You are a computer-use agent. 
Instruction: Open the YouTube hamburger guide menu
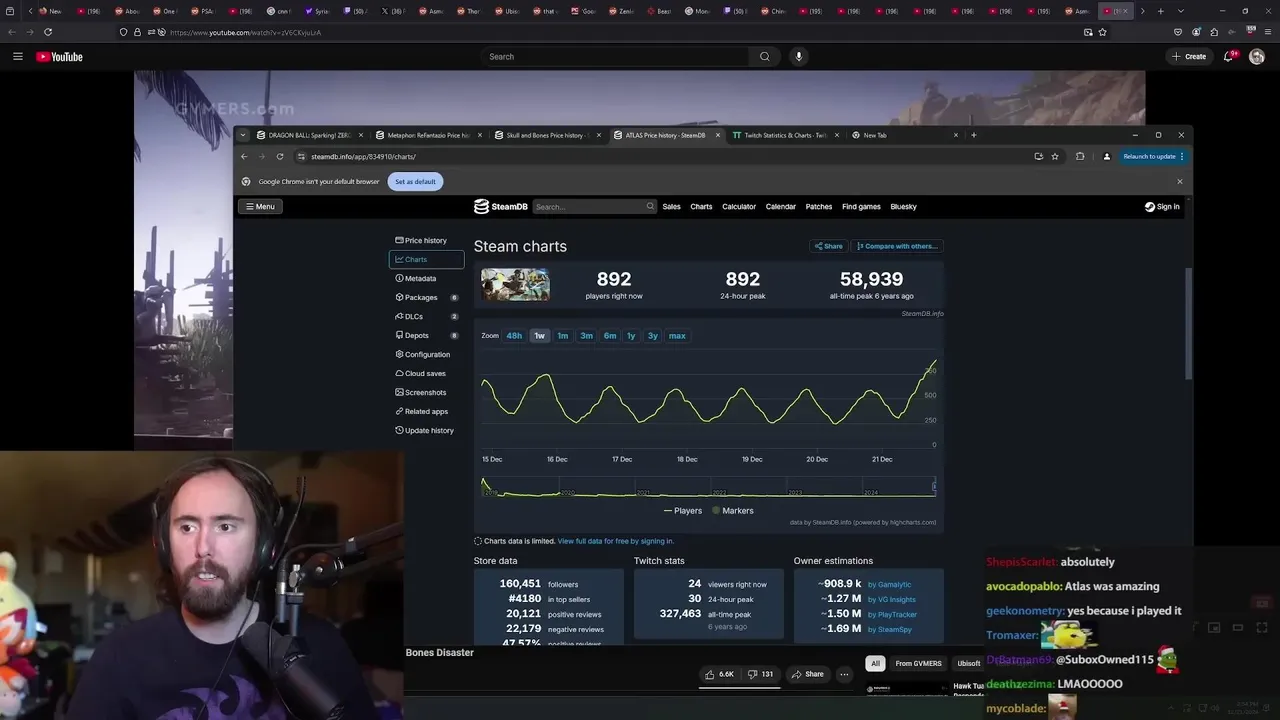coord(18,57)
